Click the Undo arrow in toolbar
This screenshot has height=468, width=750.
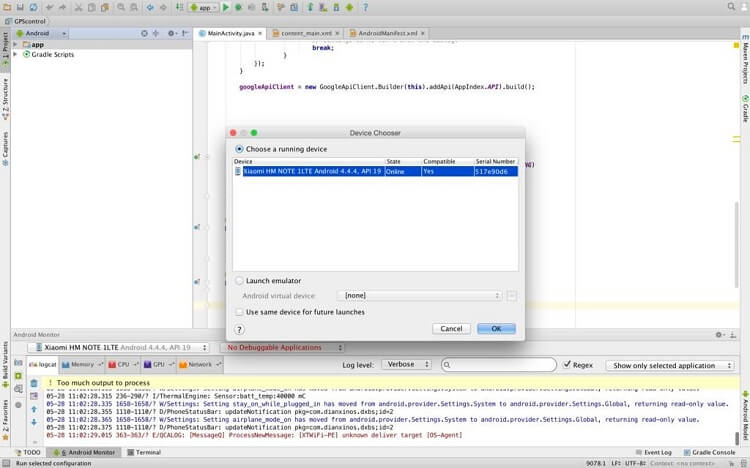49,7
